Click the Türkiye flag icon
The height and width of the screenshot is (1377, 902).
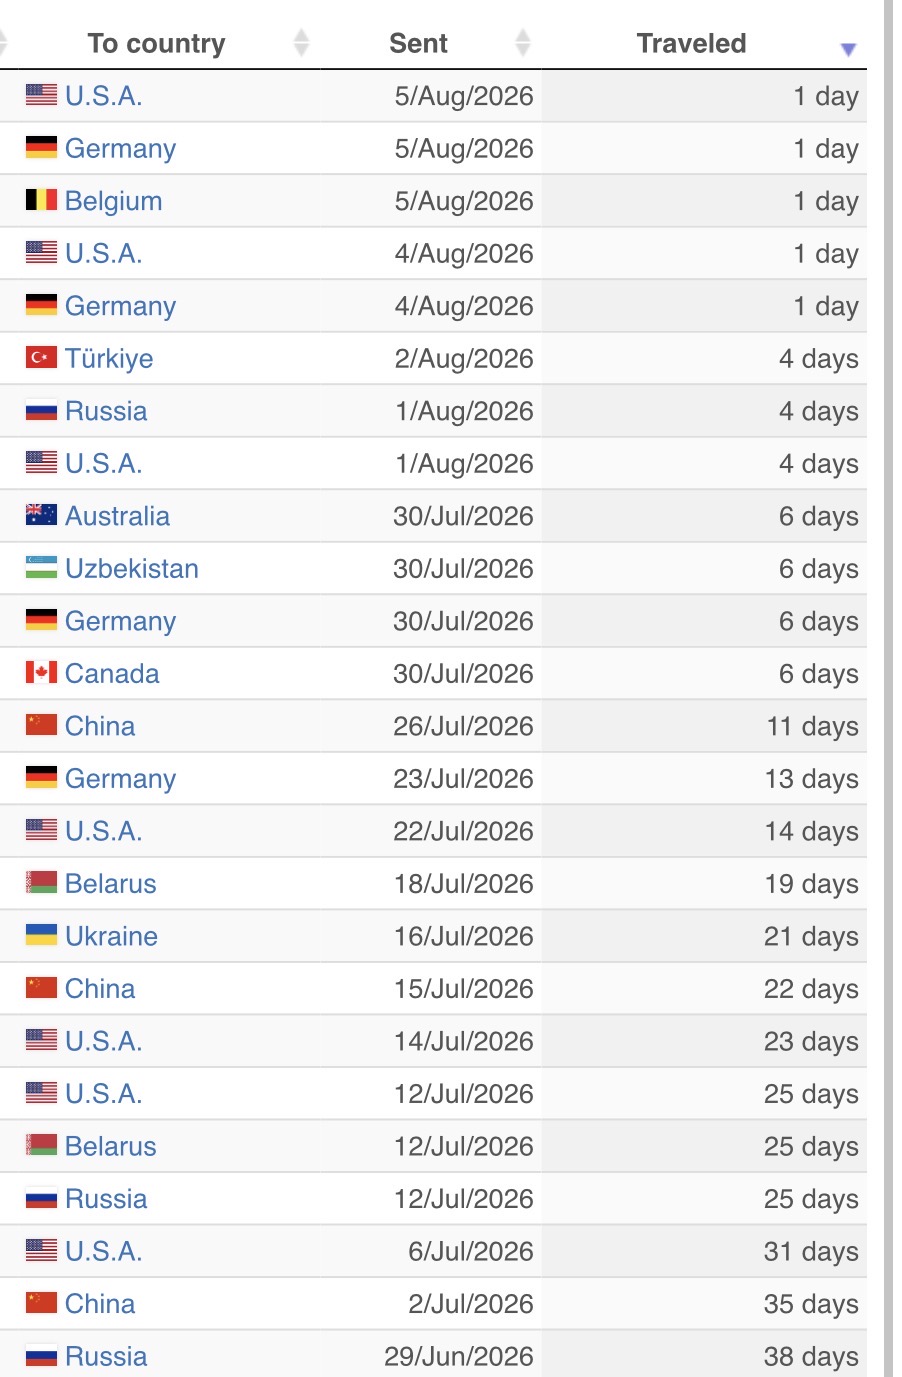point(41,358)
